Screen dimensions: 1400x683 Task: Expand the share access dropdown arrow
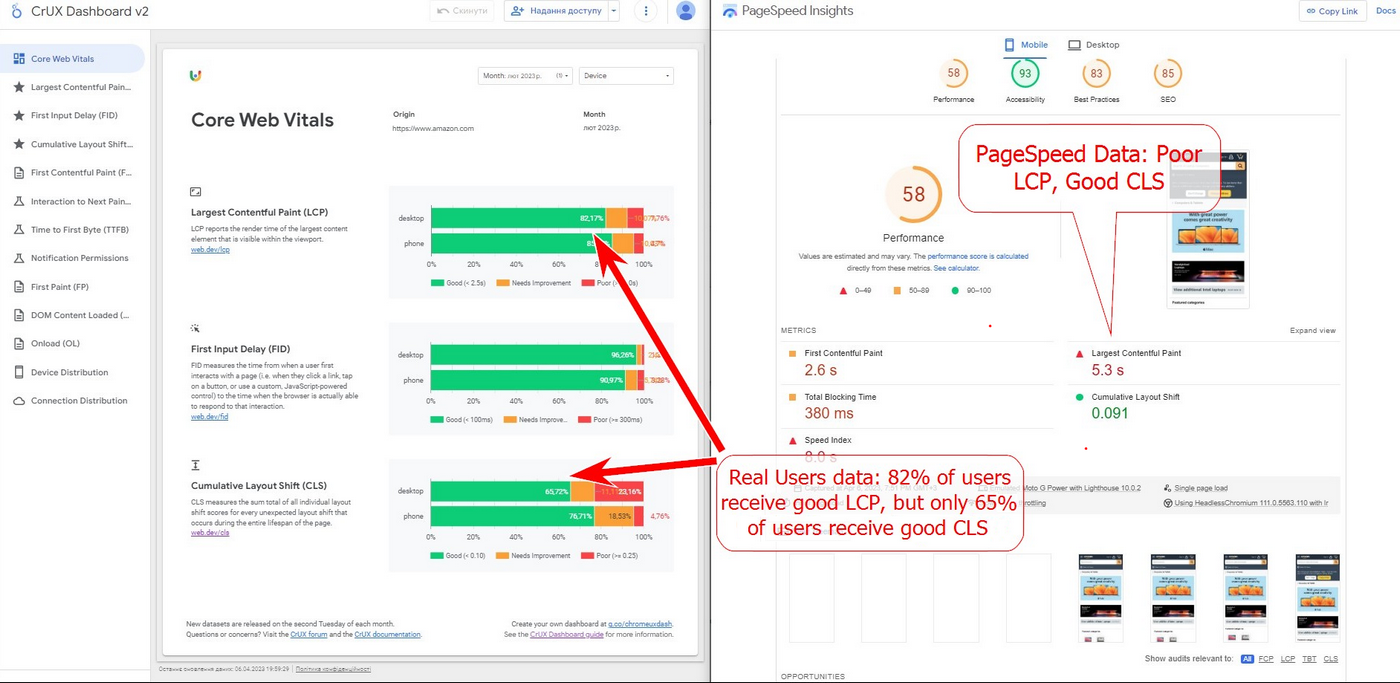[613, 11]
